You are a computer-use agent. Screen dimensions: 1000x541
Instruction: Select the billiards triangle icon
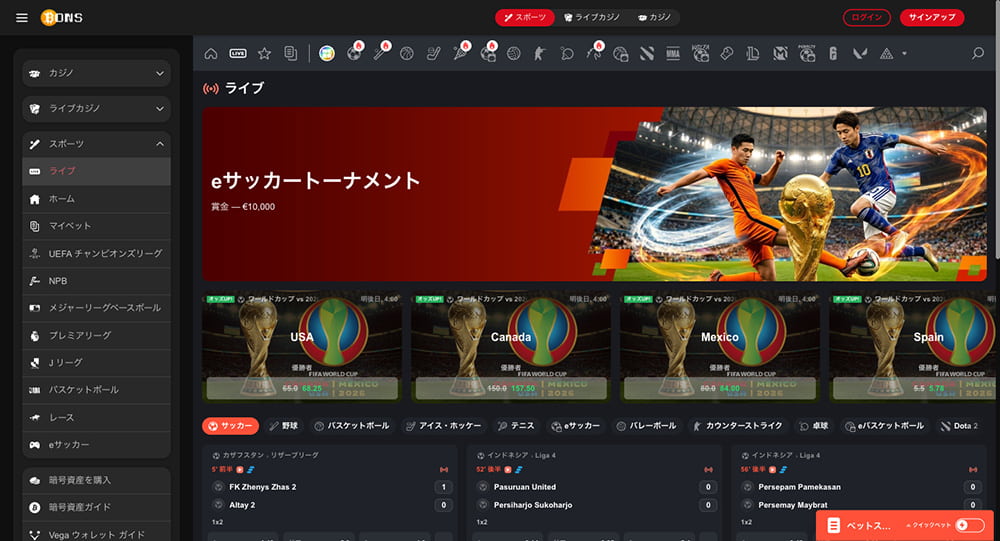tap(886, 54)
